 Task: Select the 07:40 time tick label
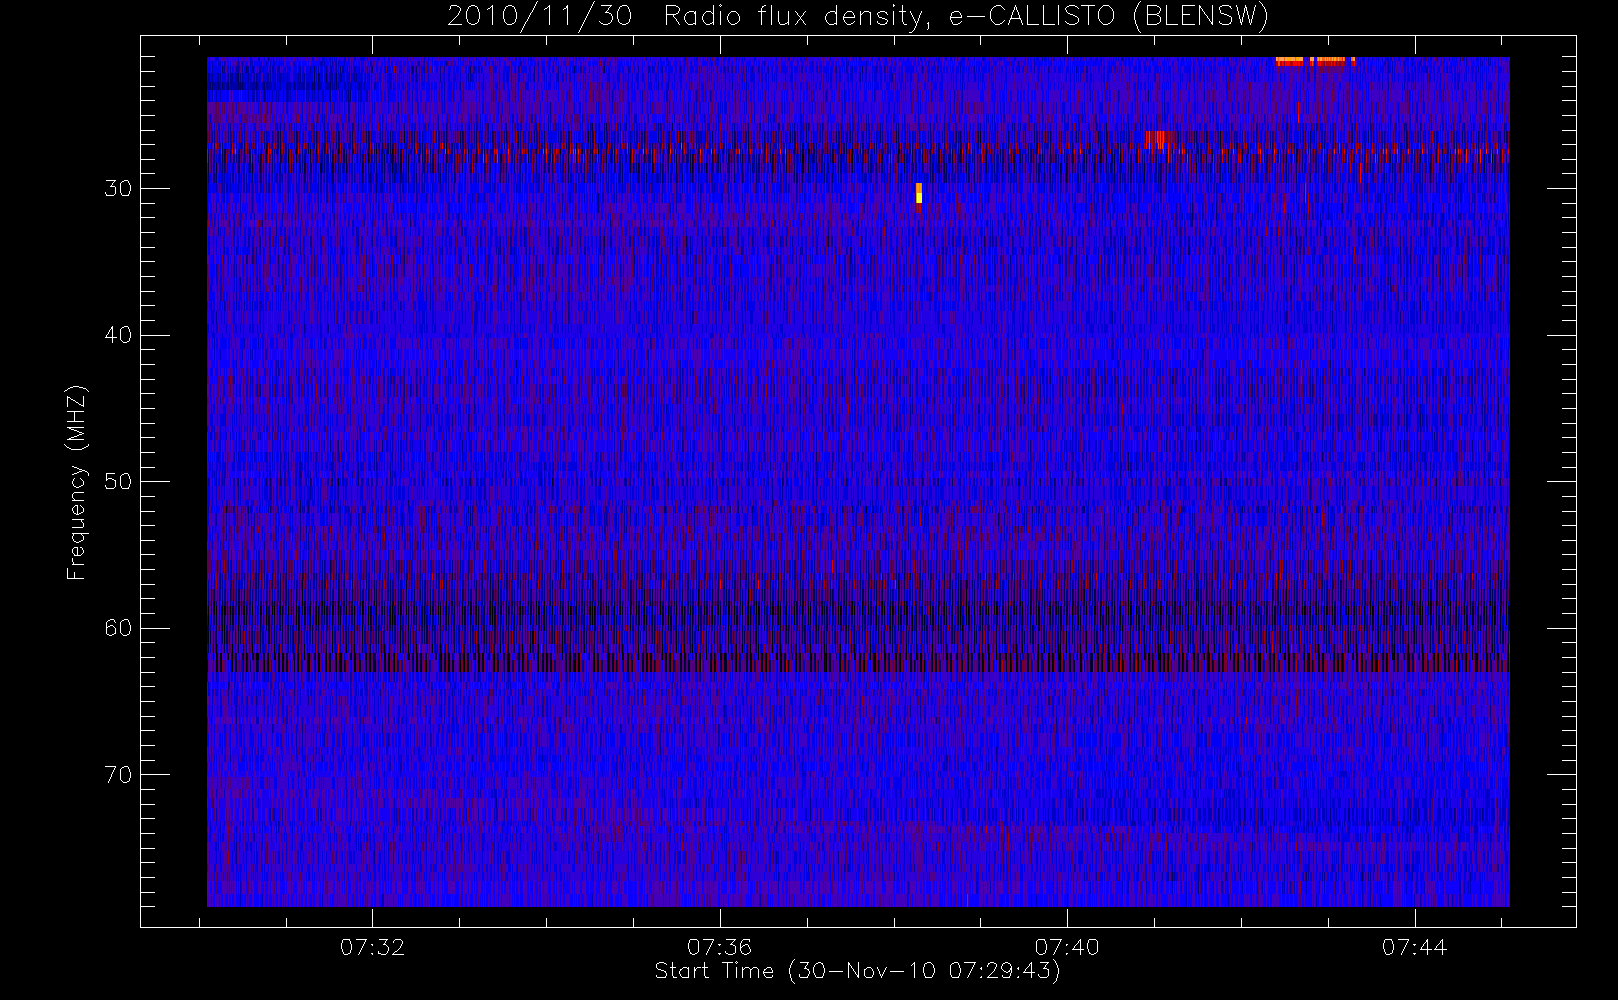(x=1067, y=946)
